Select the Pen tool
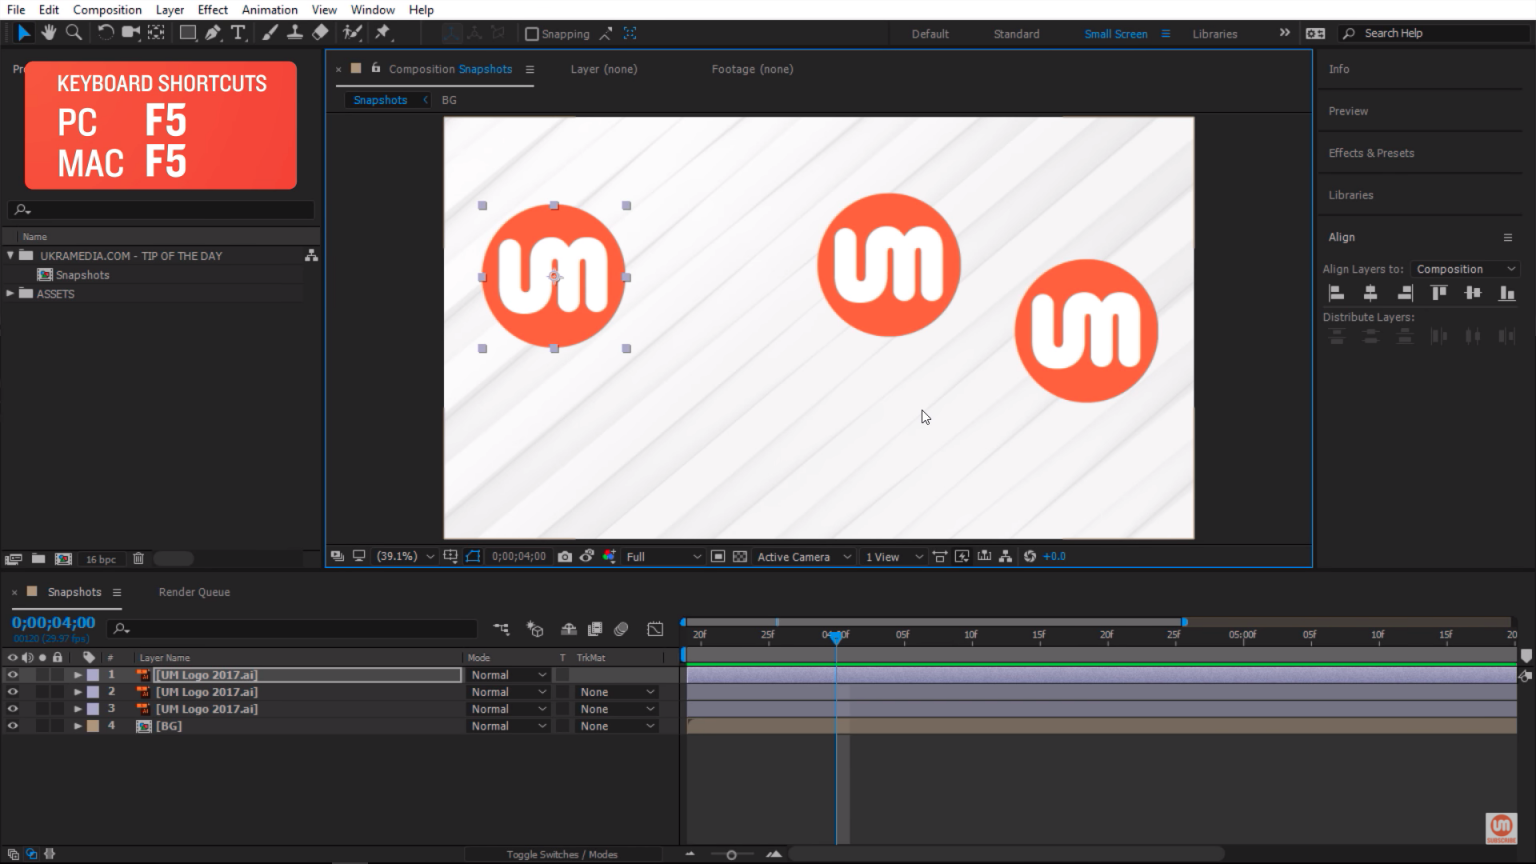The height and width of the screenshot is (864, 1536). [213, 33]
